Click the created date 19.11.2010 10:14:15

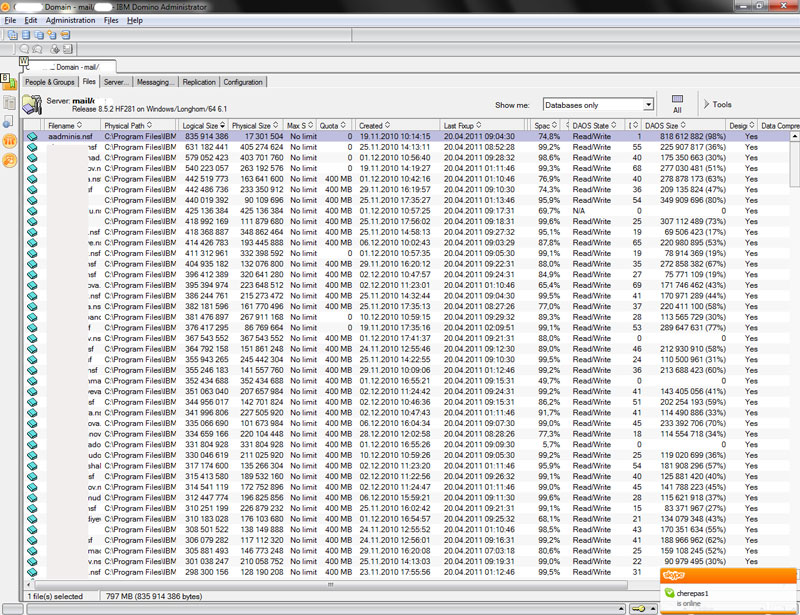pyautogui.click(x=394, y=137)
